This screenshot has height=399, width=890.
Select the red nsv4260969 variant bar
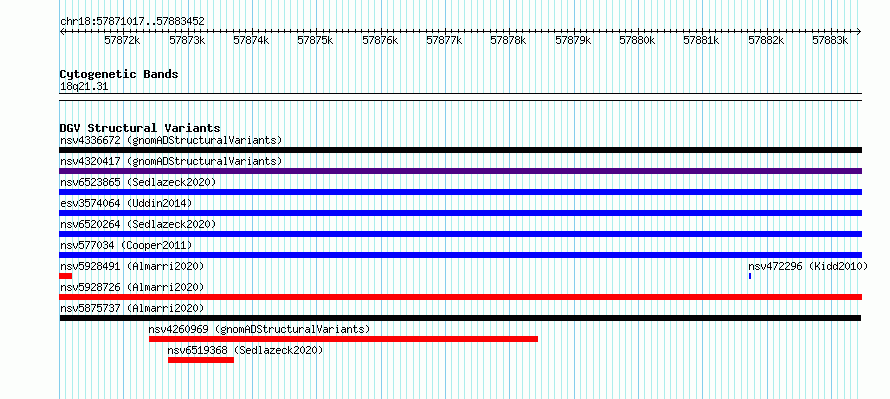(343, 339)
